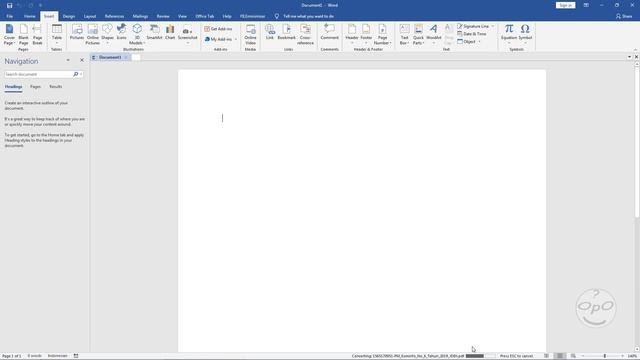
Task: Expand the Signature Line dropdown arrow
Action: [x=493, y=26]
